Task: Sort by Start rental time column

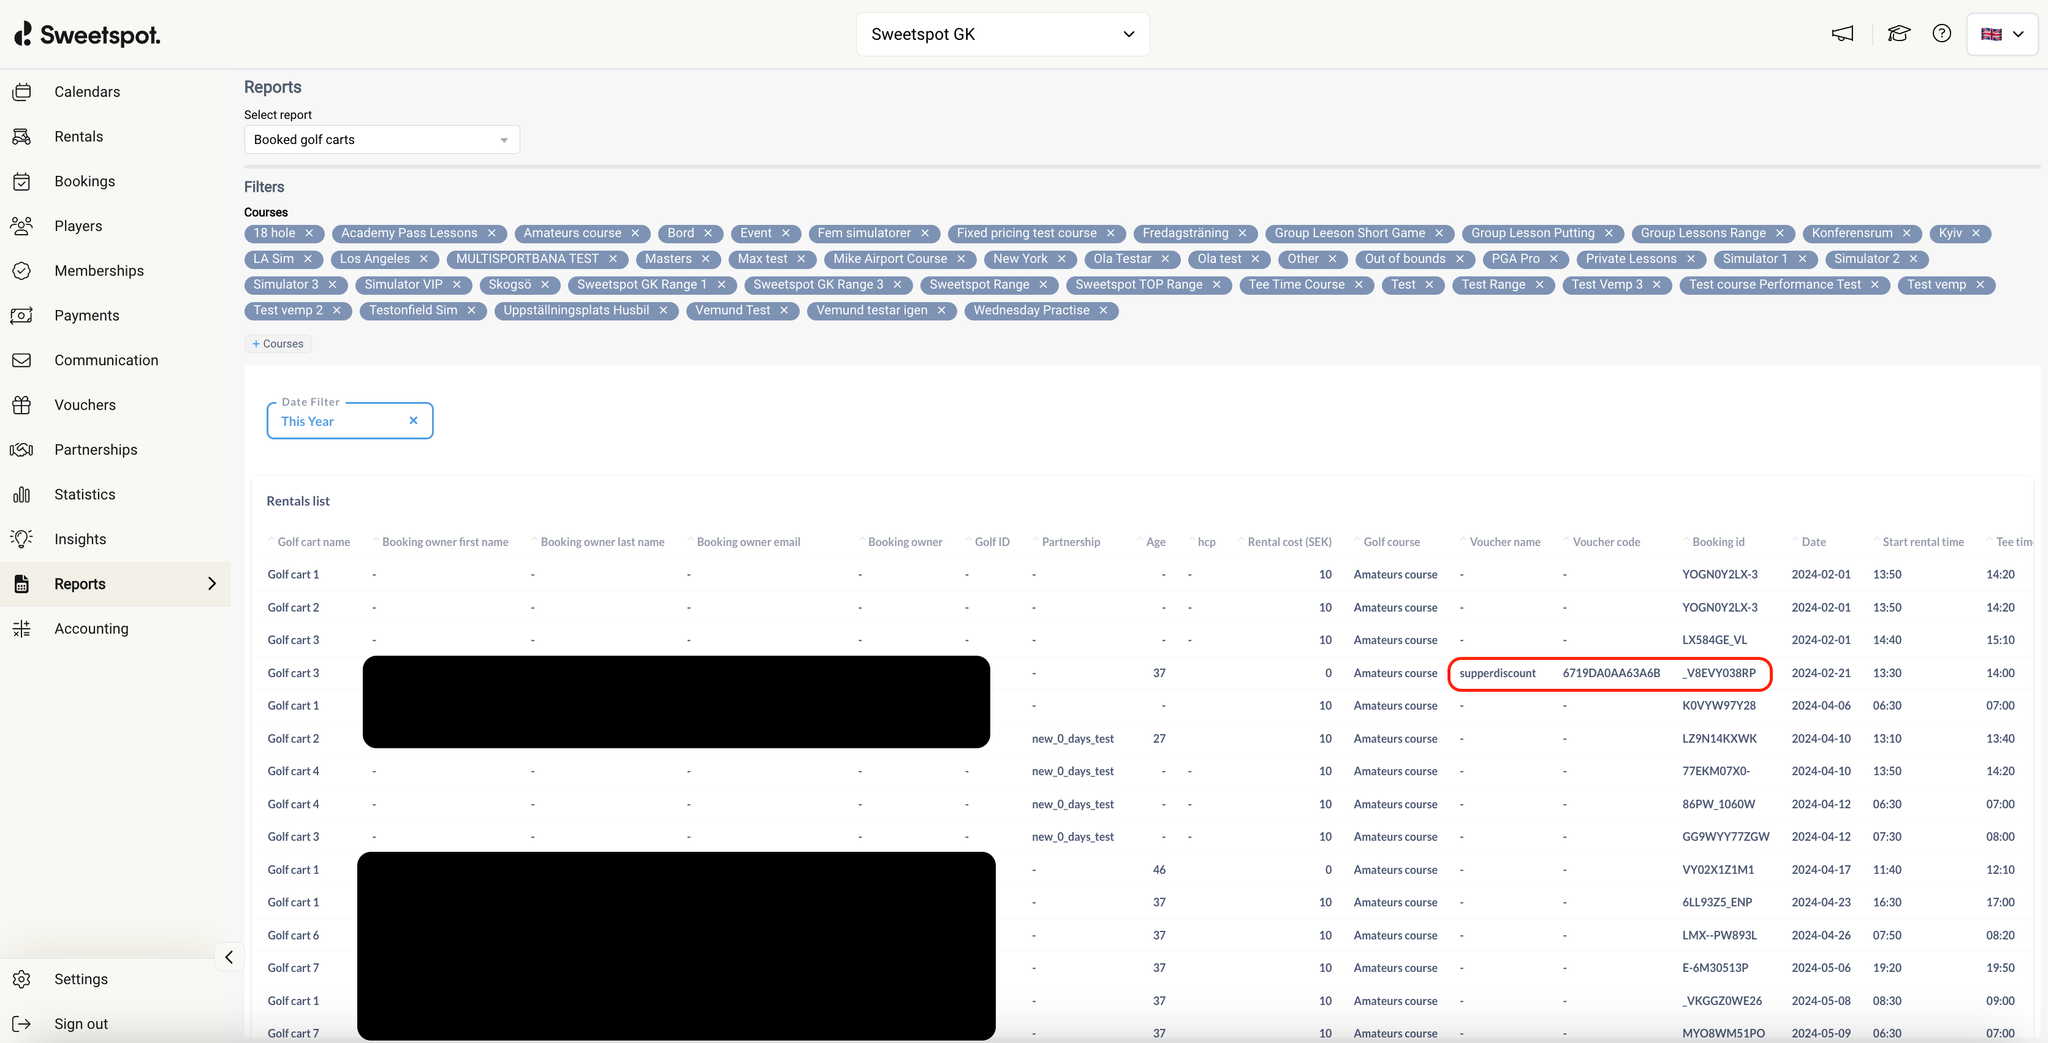Action: 1922,542
